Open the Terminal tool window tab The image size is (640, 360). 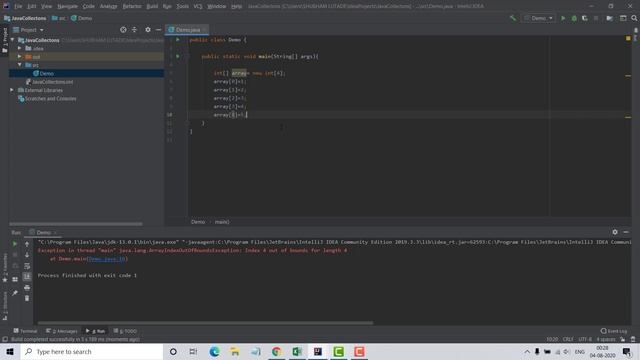(25, 331)
